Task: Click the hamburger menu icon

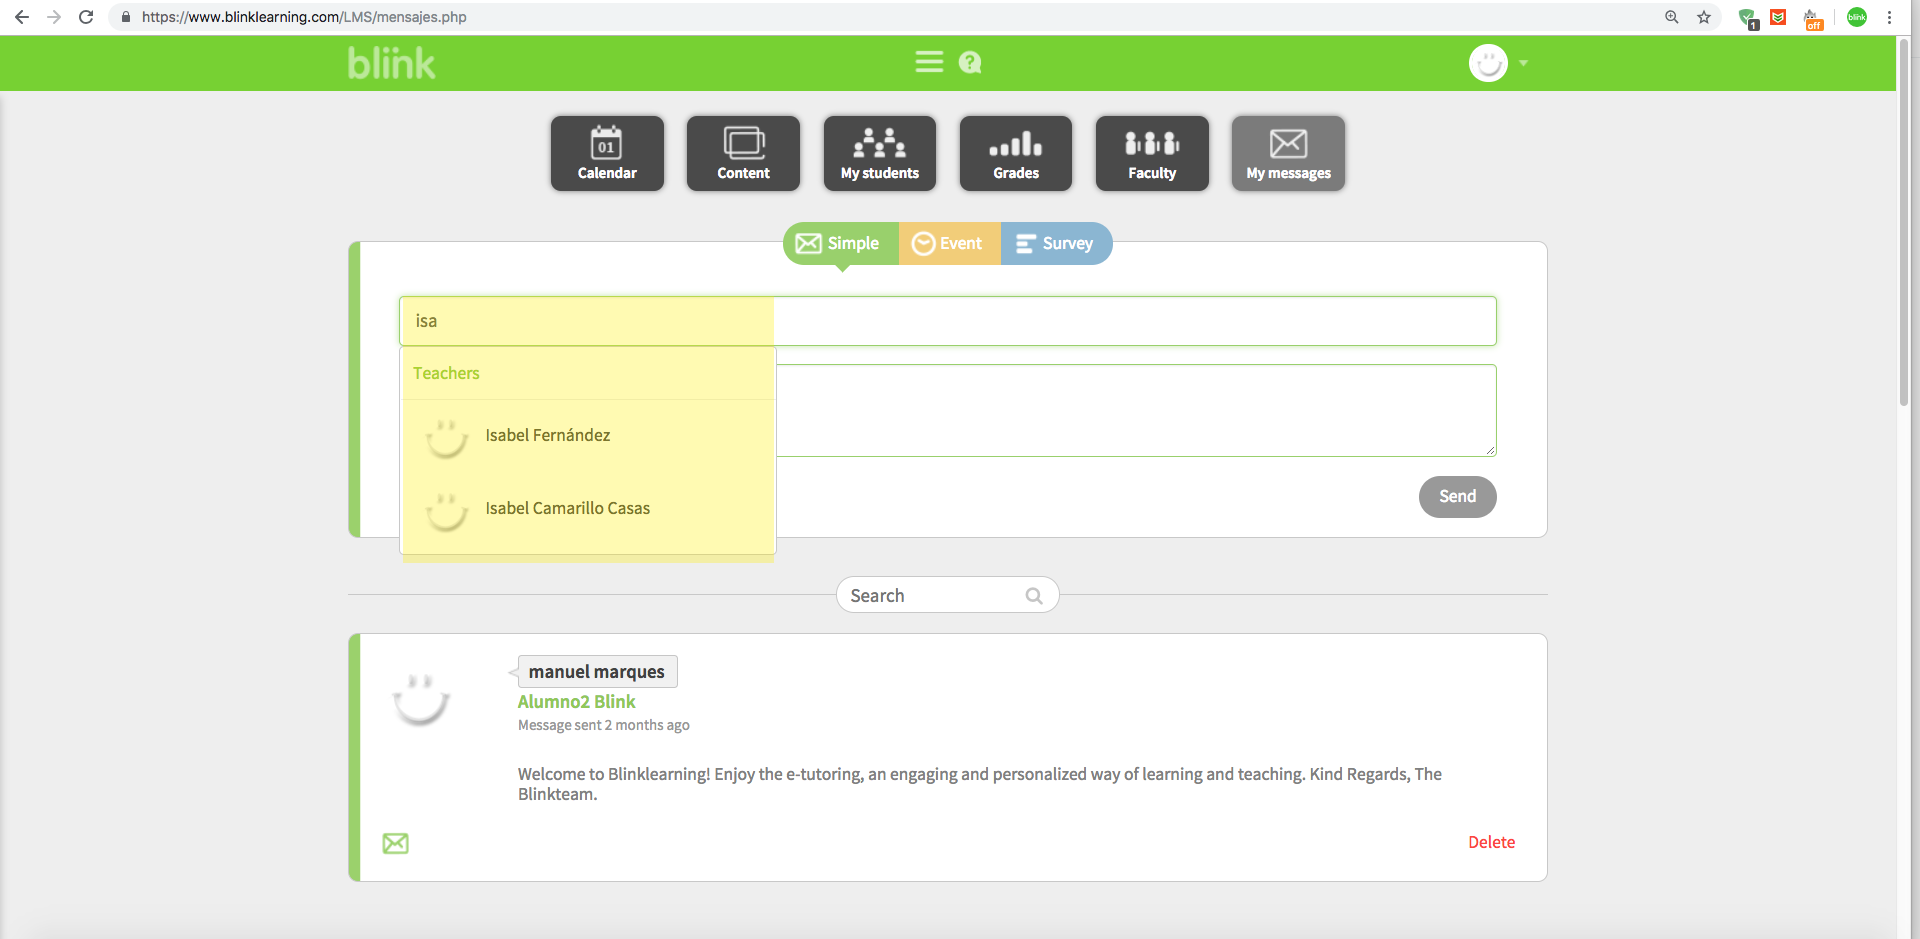Action: point(929,63)
